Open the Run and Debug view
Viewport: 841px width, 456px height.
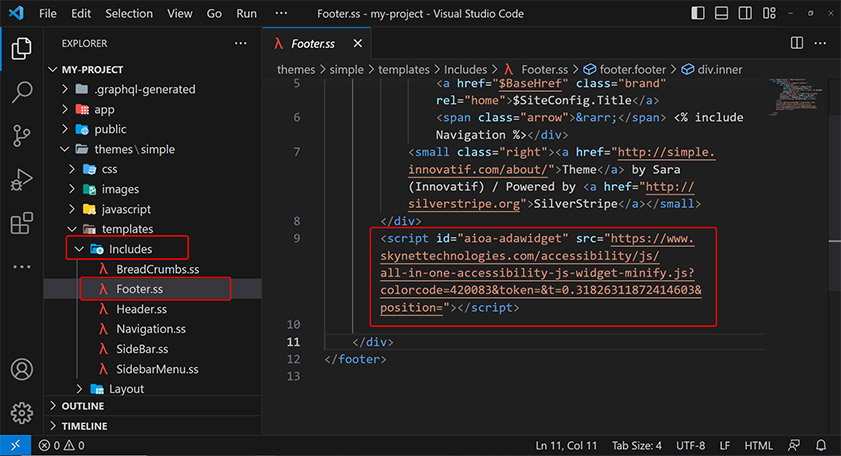21,180
